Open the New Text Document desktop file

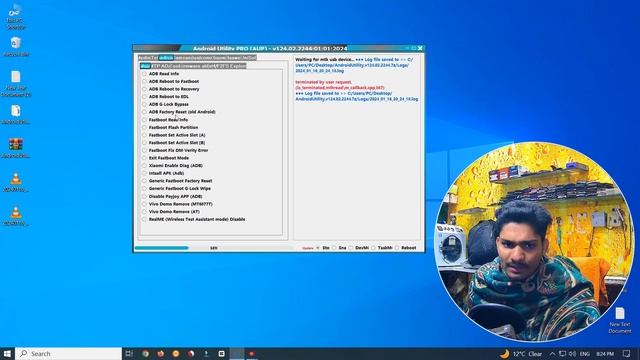(x=620, y=320)
